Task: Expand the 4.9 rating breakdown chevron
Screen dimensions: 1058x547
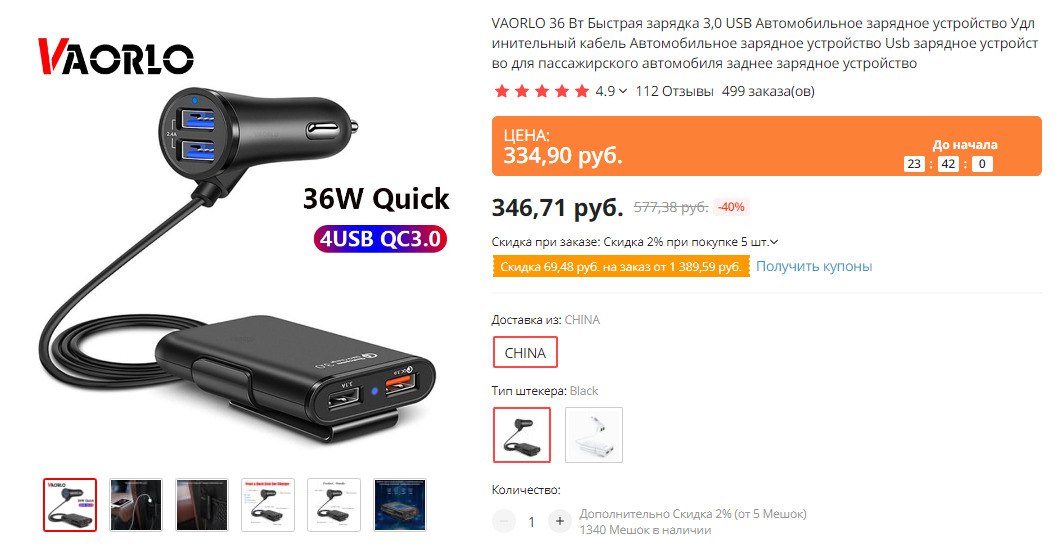Action: tap(622, 91)
